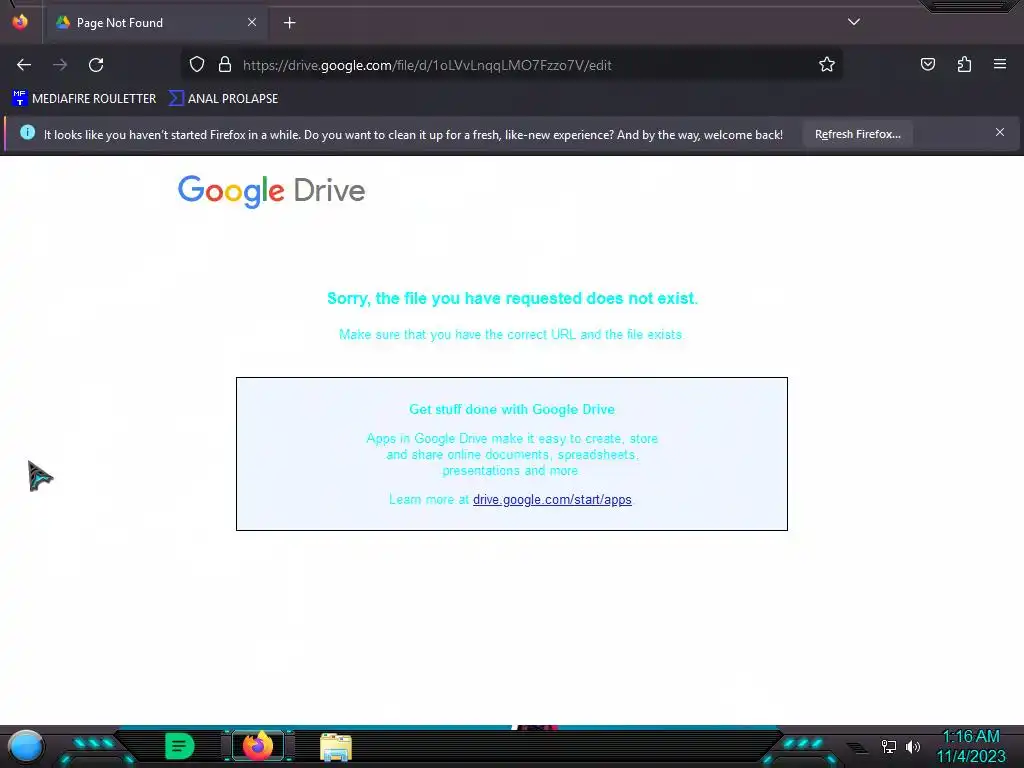Screen dimensions: 1024x768
Task: Close the Page Not Found tab
Action: [x=252, y=22]
